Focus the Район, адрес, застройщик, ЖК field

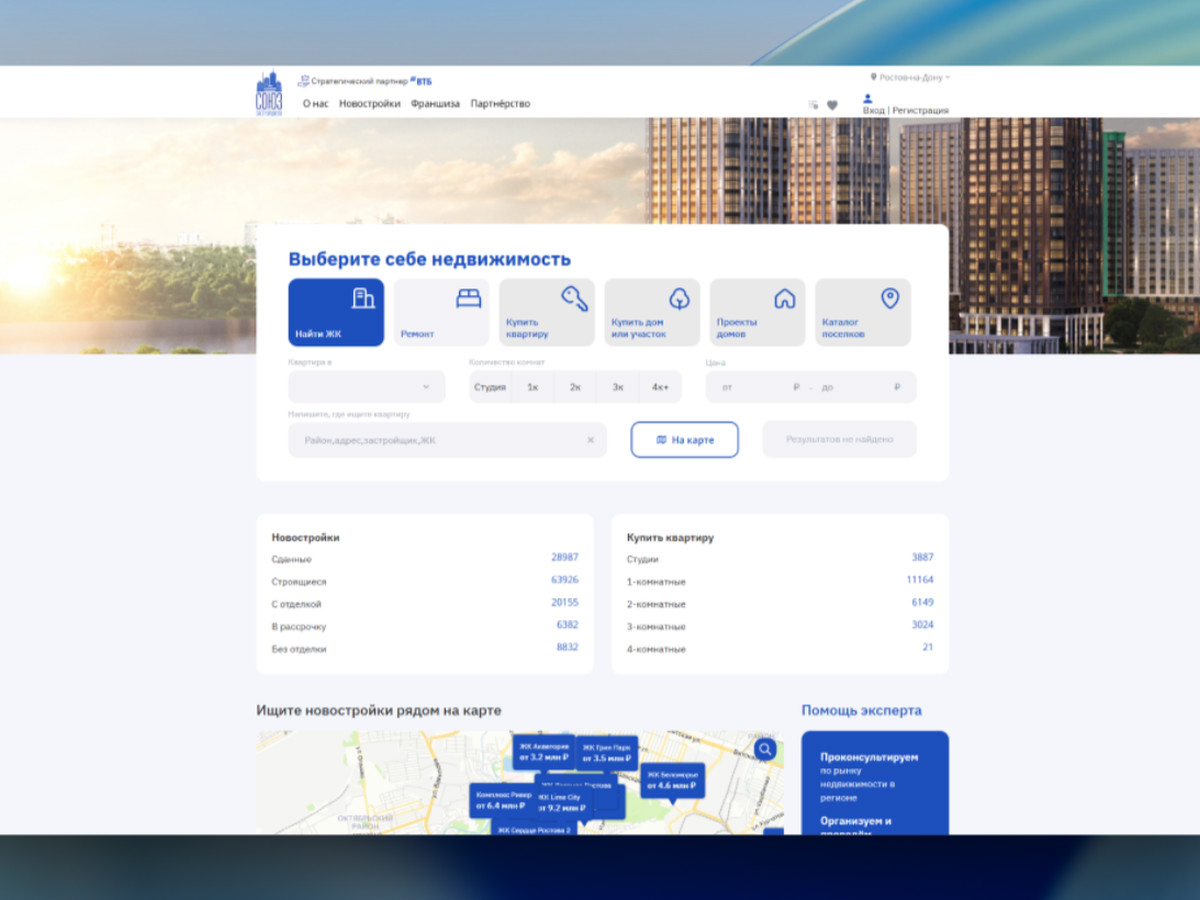[x=448, y=440]
